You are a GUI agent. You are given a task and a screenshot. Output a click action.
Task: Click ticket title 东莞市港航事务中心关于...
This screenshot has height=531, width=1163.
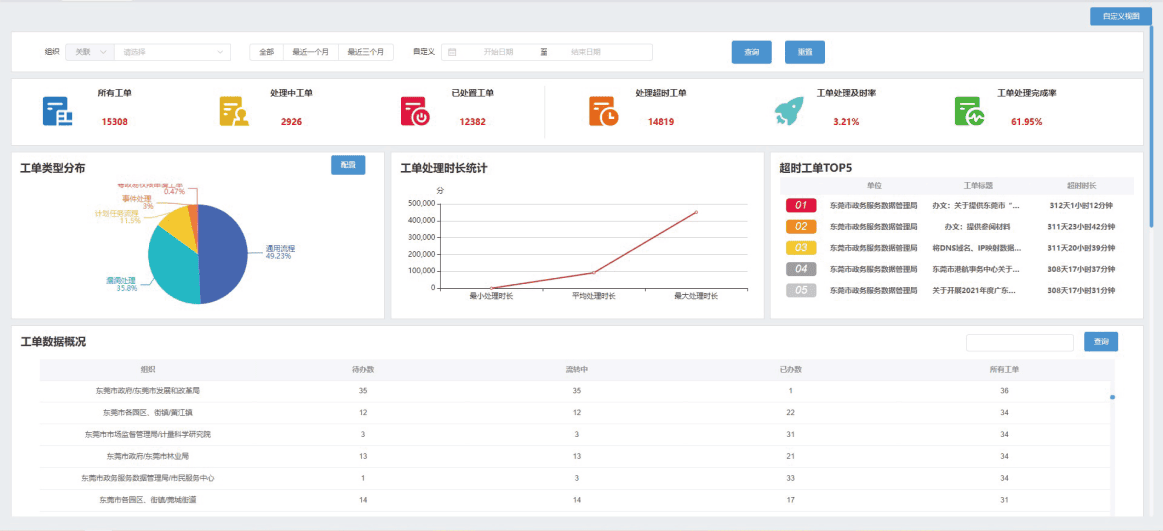[977, 269]
